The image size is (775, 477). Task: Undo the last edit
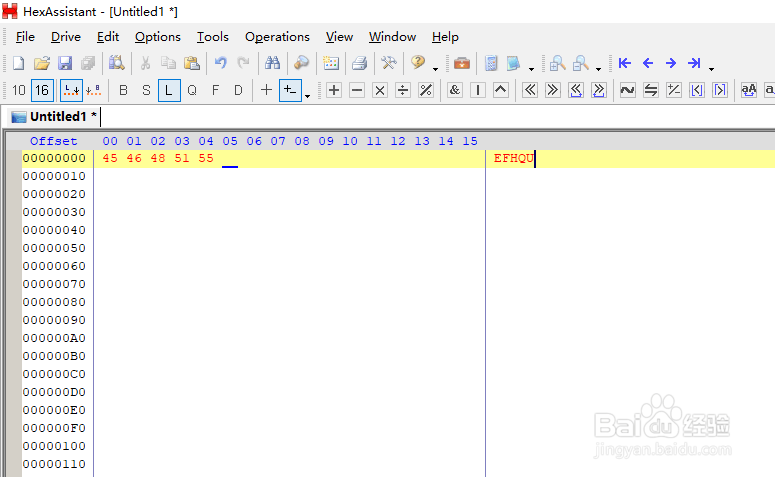(x=220, y=63)
